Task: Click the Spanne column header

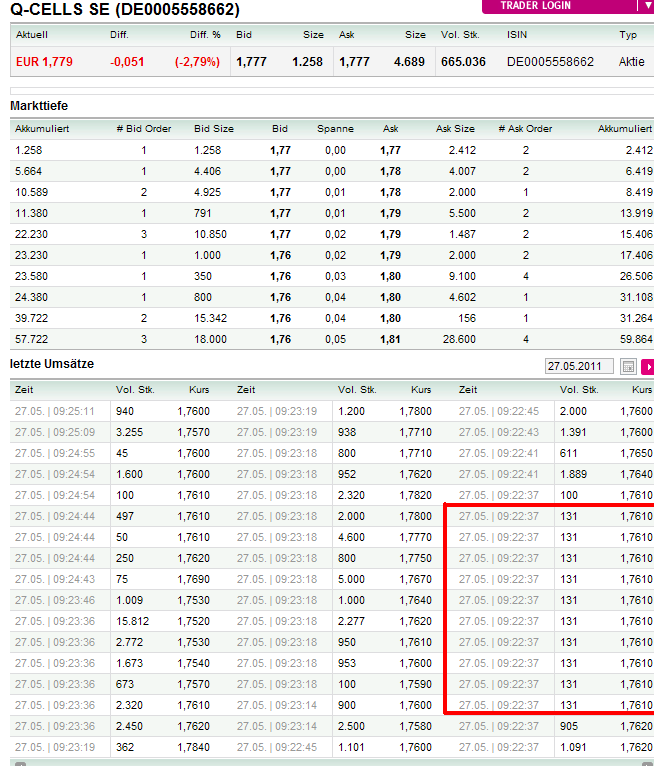Action: (x=335, y=129)
